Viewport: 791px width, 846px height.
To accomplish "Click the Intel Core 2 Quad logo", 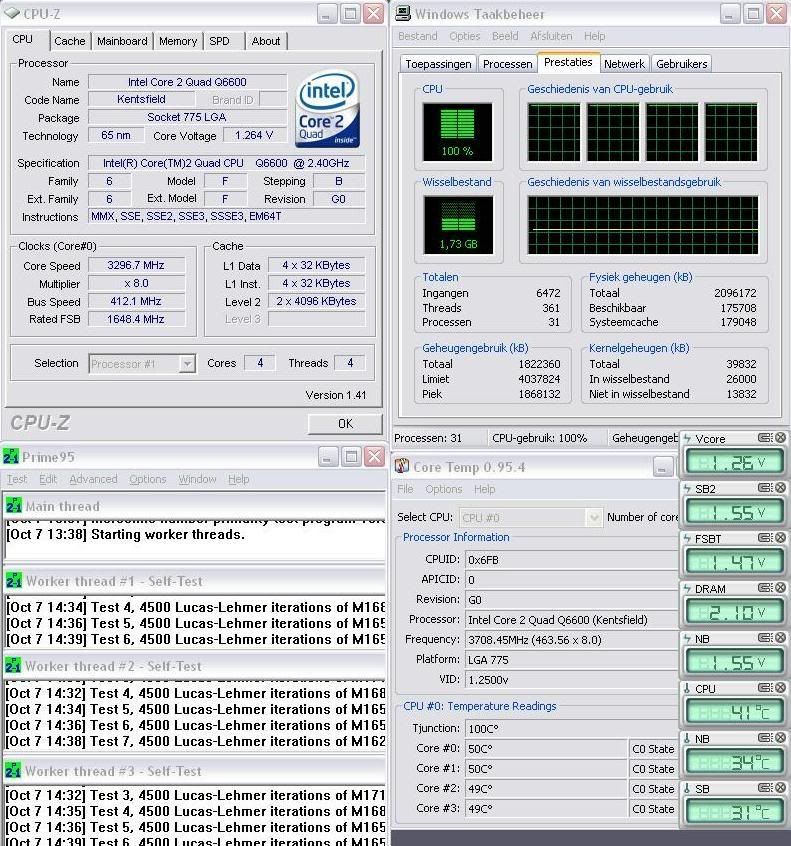I will click(327, 108).
